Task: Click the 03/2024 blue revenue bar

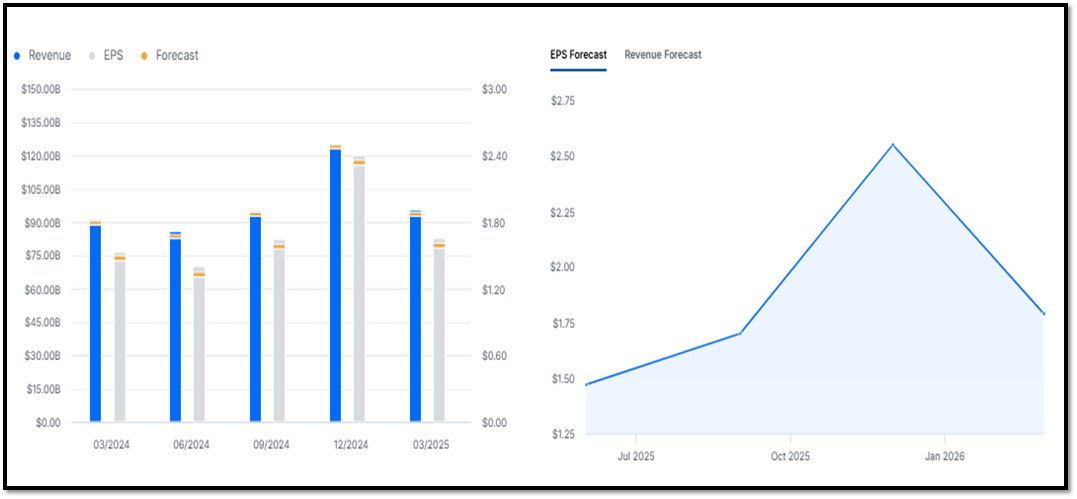Action: pyautogui.click(x=95, y=323)
